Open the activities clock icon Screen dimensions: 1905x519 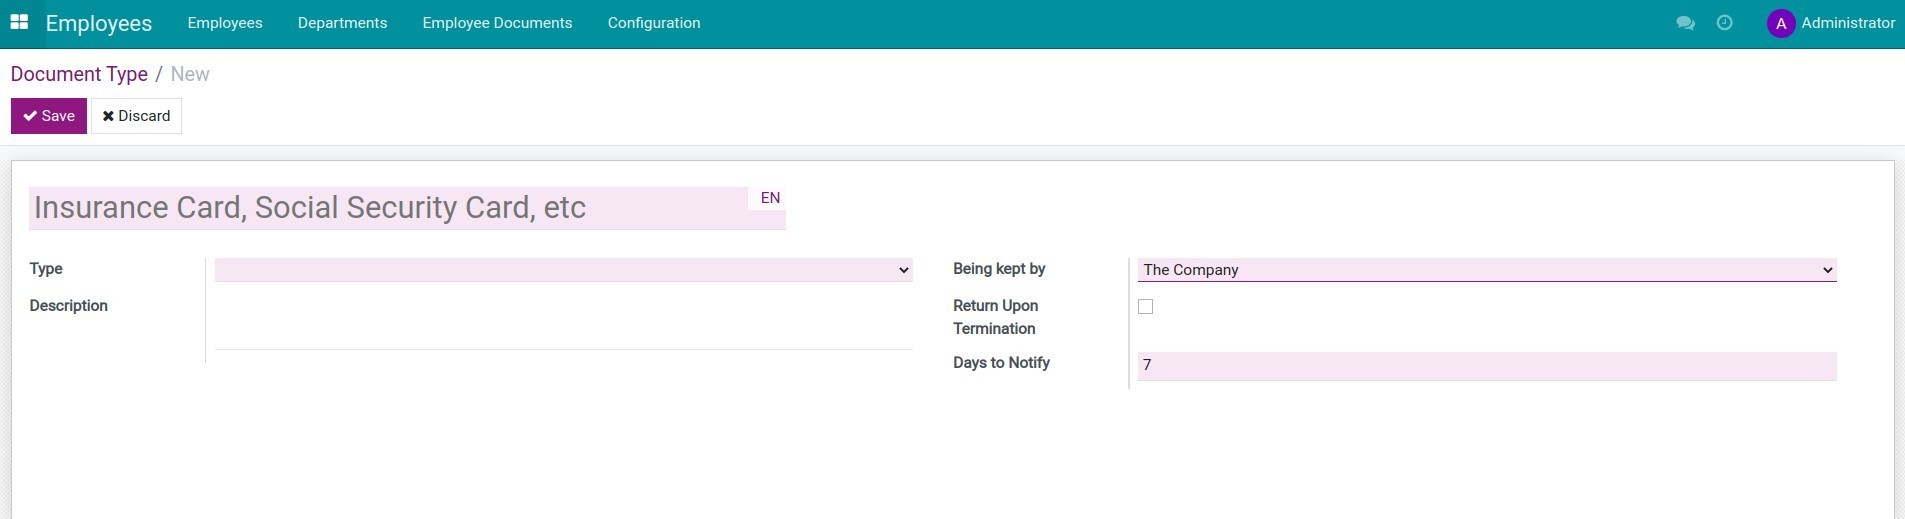click(1725, 23)
